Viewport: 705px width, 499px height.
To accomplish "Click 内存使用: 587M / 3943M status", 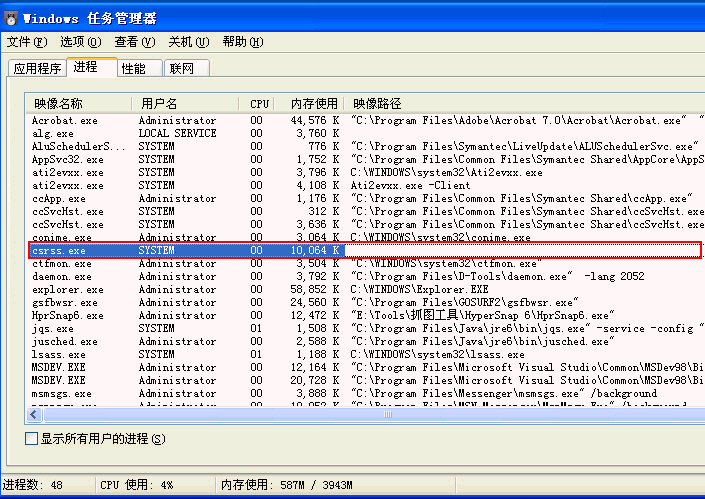I will point(286,485).
